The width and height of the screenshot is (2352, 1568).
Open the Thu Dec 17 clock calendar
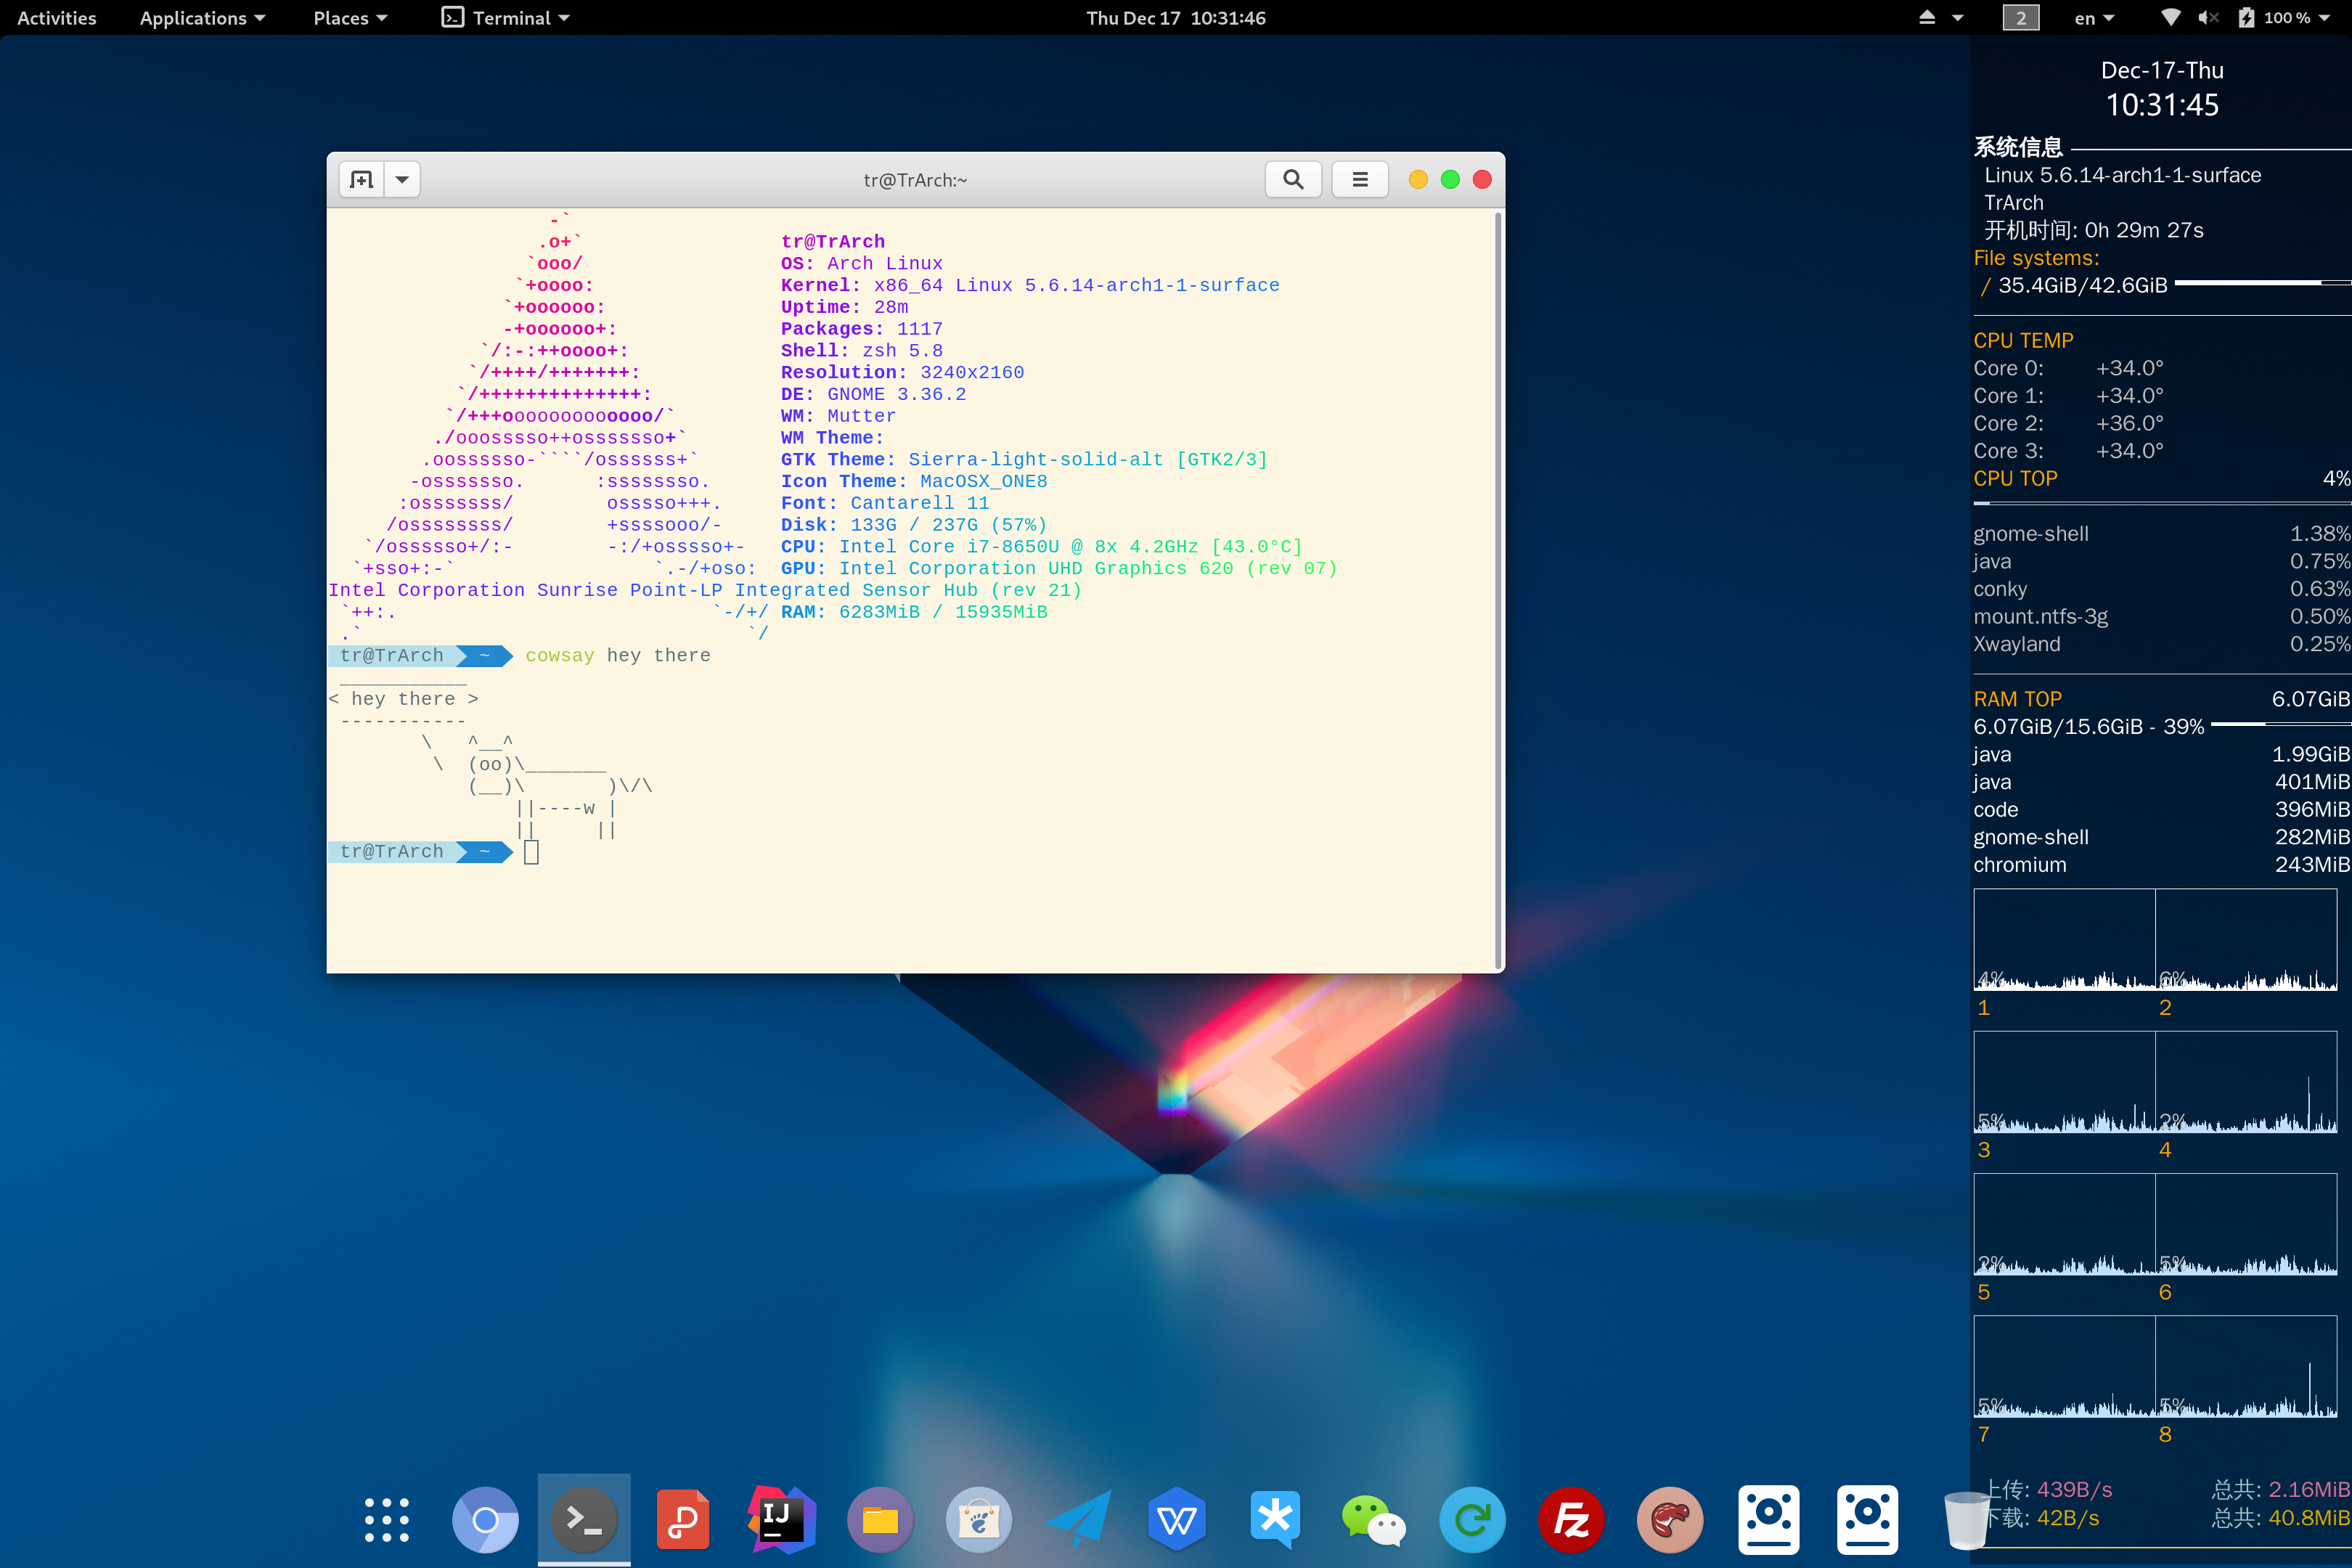pos(1176,18)
